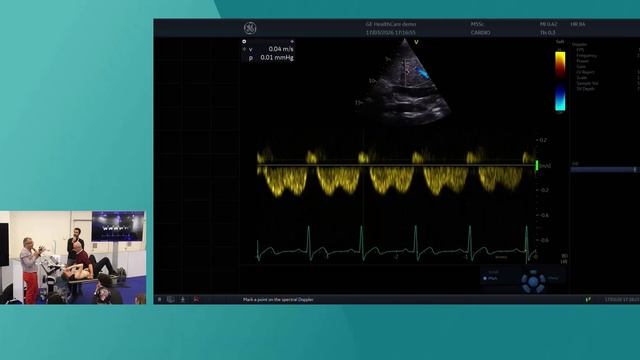Click the Sample Vol parameter in the Doppler list
Screen dimensions: 640x360
[587, 83]
